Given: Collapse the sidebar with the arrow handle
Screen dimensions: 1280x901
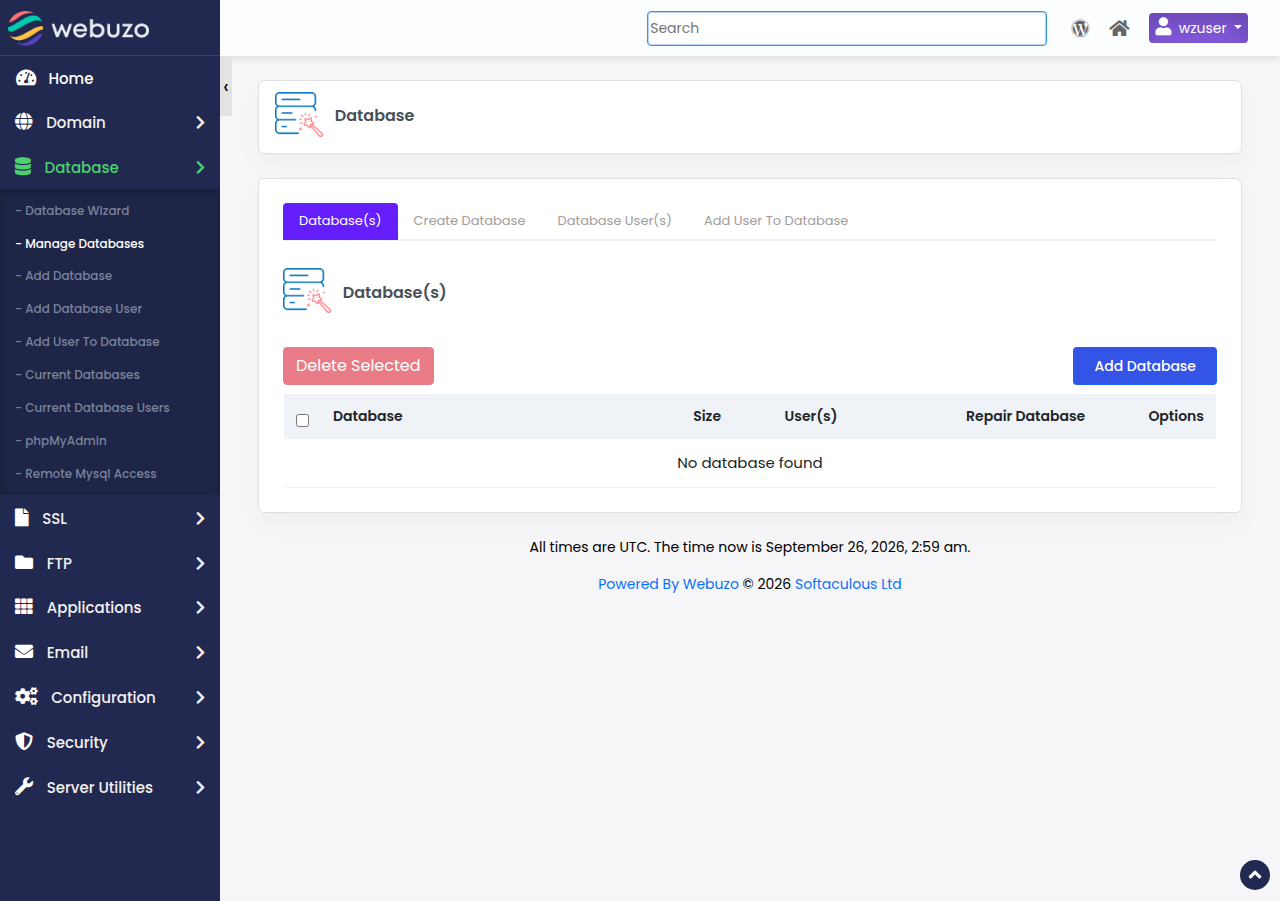Looking at the screenshot, I should (x=226, y=87).
